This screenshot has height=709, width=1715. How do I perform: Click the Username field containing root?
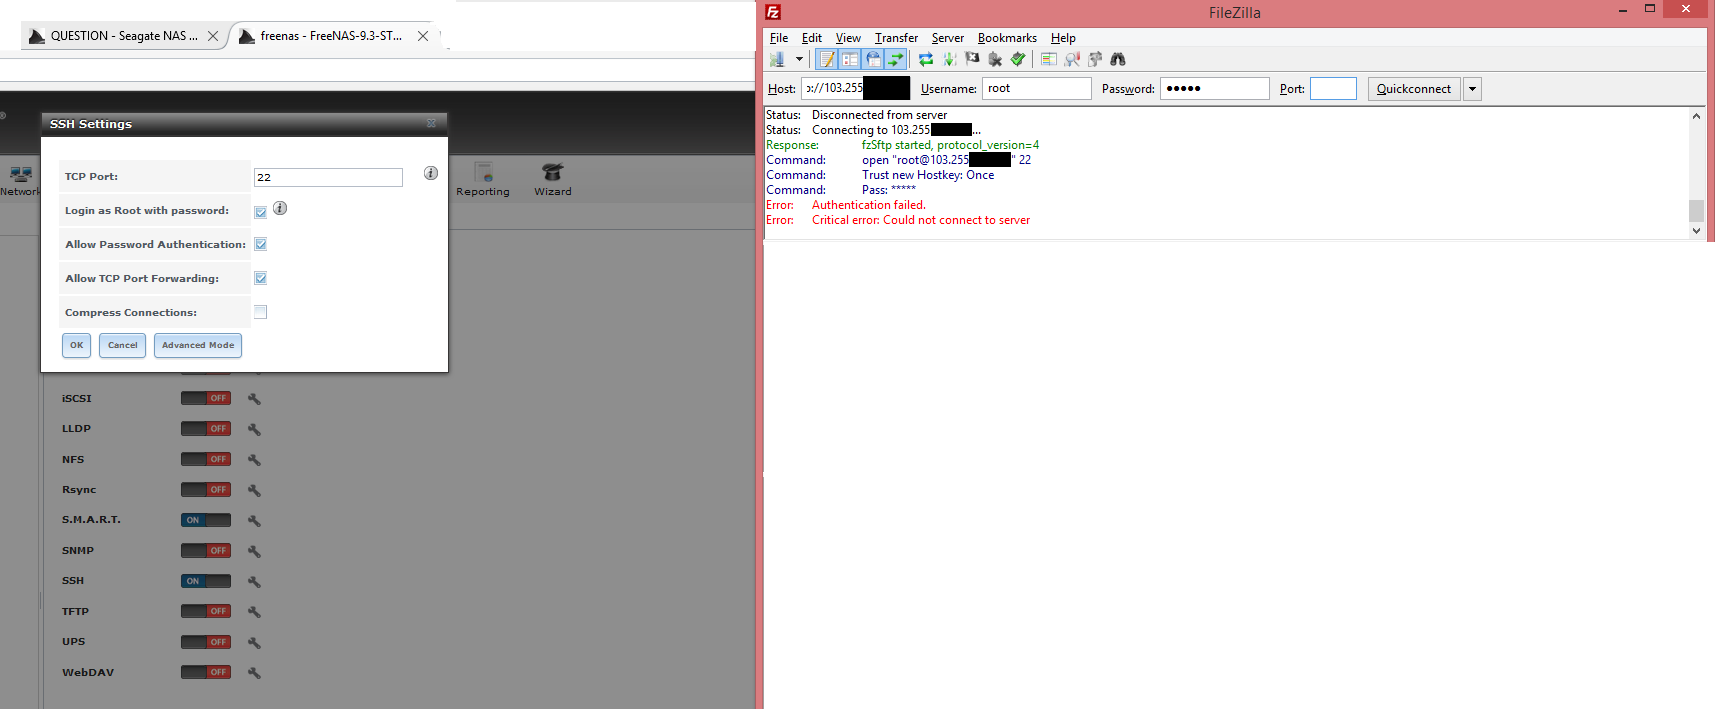coord(1036,88)
